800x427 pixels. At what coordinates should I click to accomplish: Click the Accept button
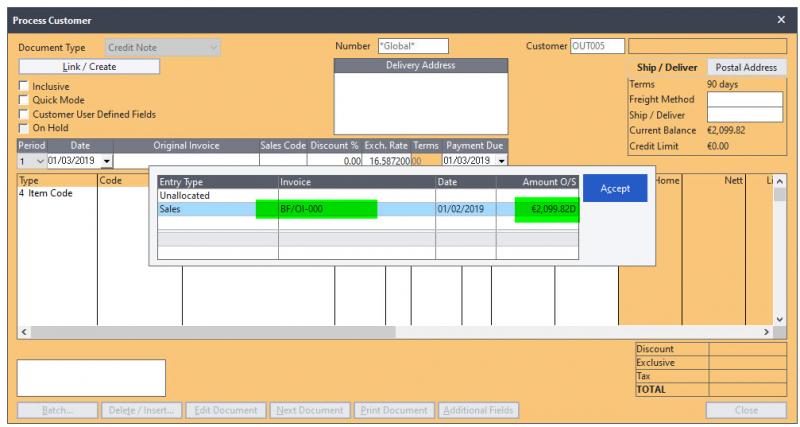[615, 189]
